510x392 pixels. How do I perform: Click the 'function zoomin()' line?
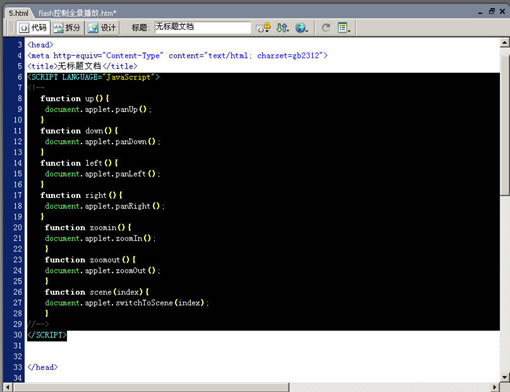click(88, 228)
